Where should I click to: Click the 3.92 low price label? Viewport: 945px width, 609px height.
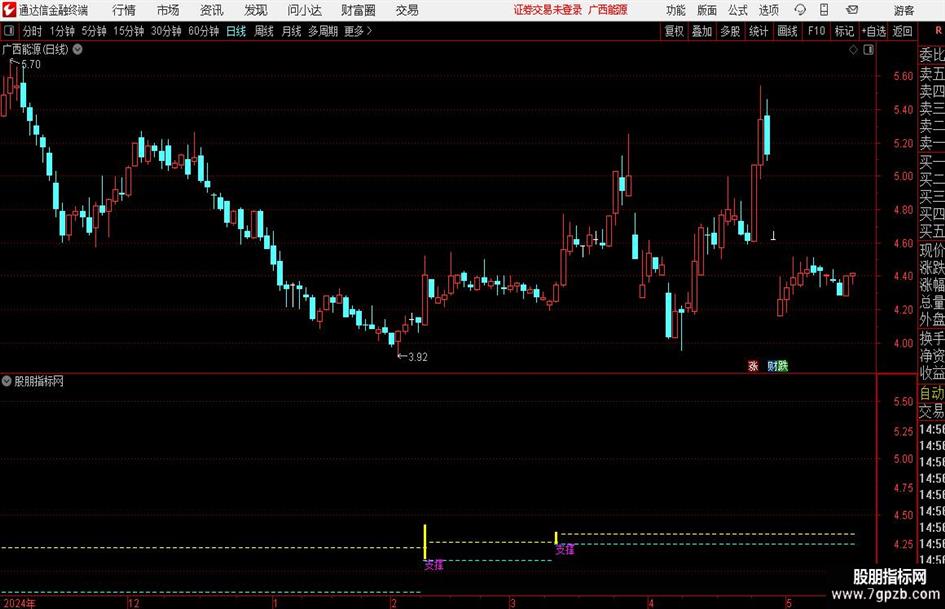(418, 357)
